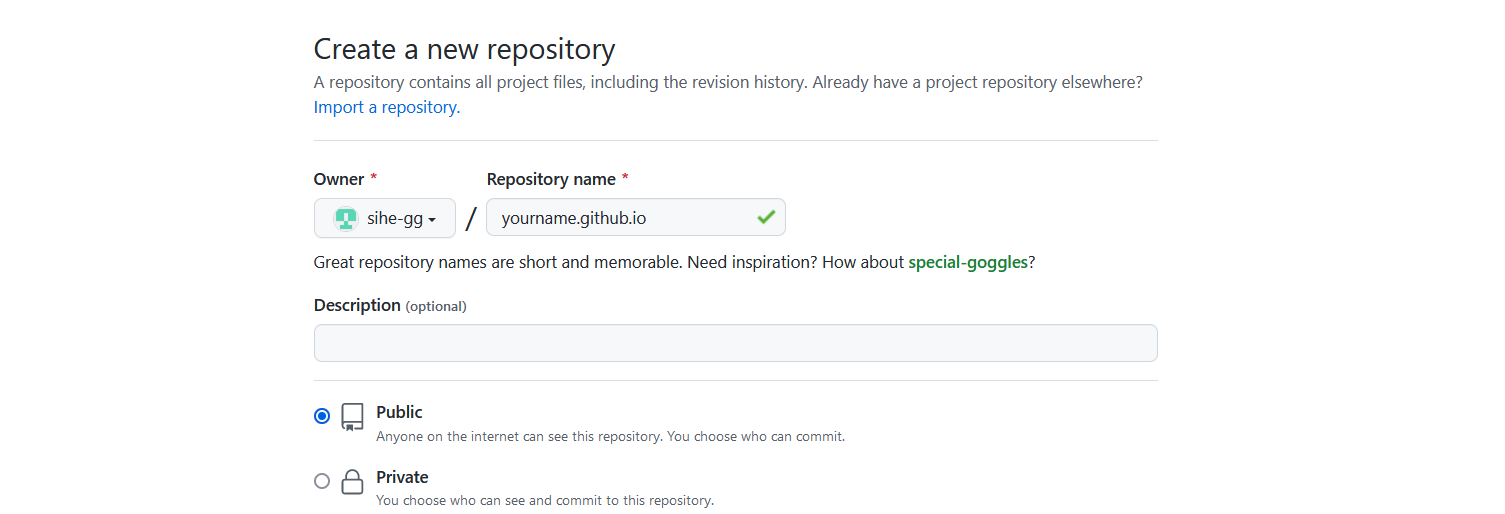The width and height of the screenshot is (1505, 514).
Task: Click text 'Anyone on the internet can see this repository'
Action: point(518,437)
